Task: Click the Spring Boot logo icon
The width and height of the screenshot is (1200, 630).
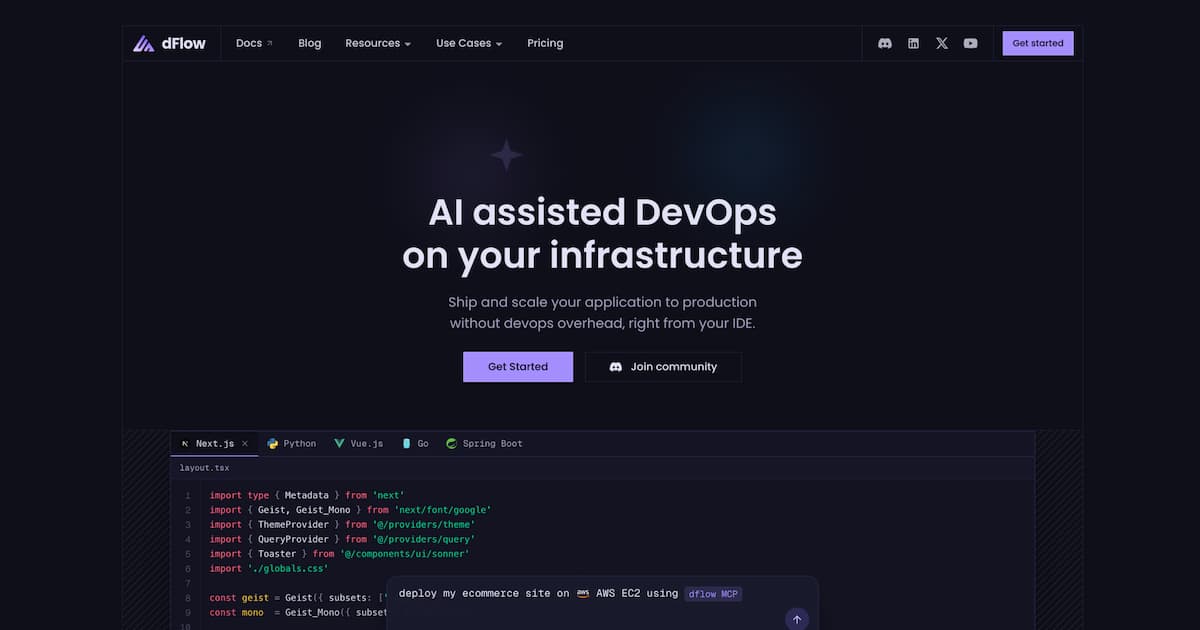Action: (x=451, y=444)
